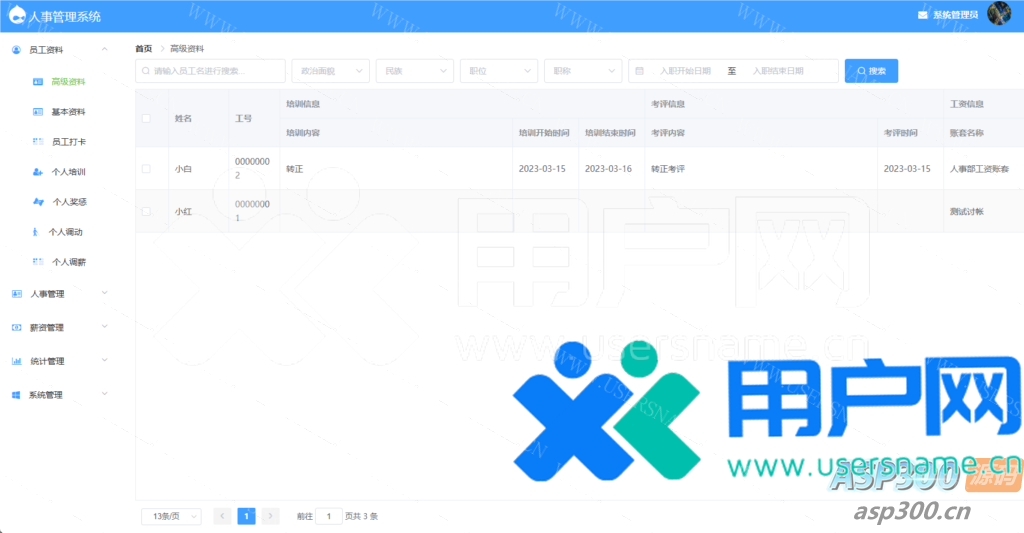Expand the 薪资管理 sidebar menu
The width and height of the screenshot is (1024, 533).
(x=58, y=328)
